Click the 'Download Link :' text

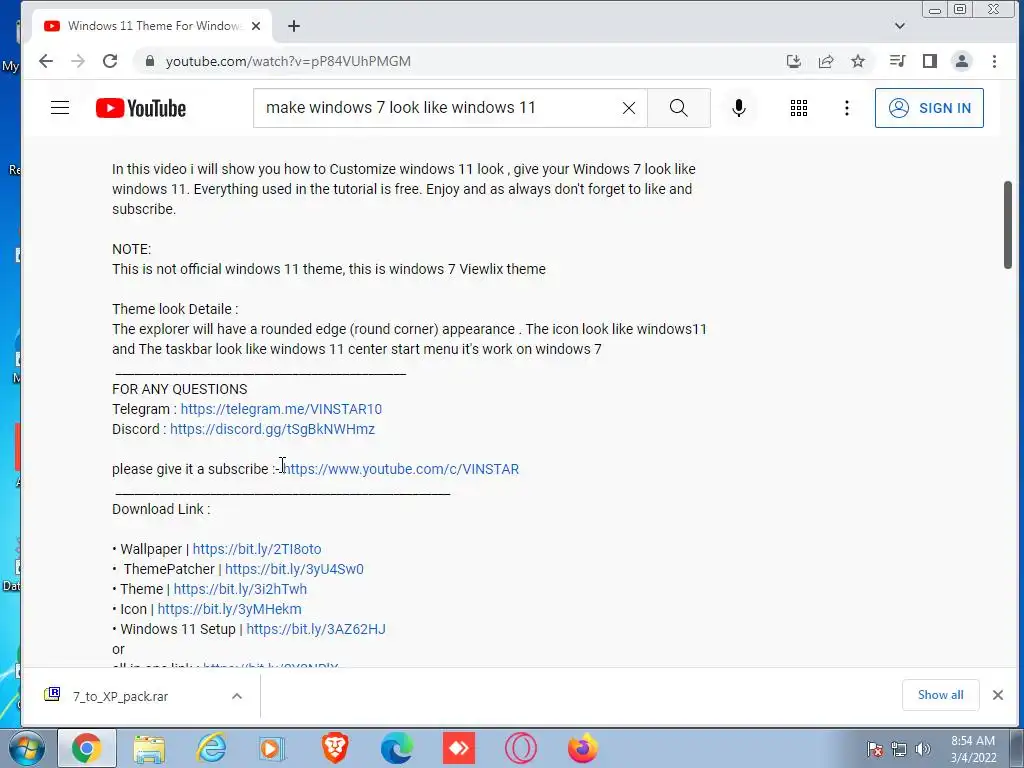point(161,509)
